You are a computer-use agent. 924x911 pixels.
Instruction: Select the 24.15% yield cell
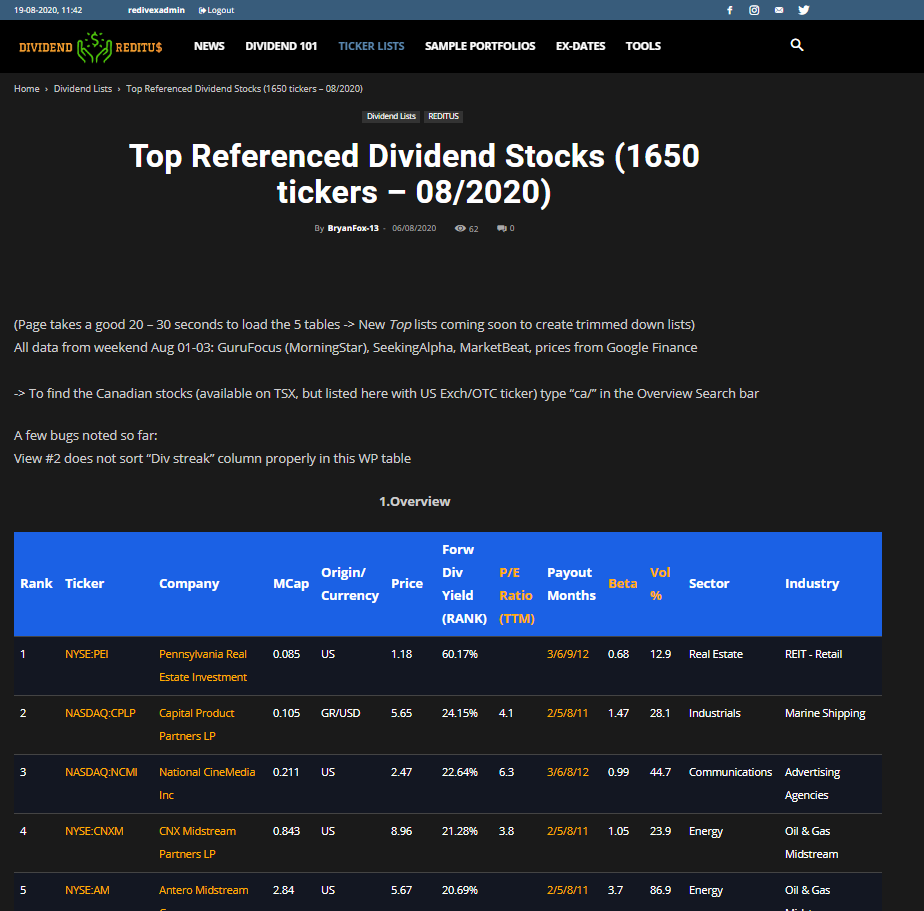coord(460,713)
